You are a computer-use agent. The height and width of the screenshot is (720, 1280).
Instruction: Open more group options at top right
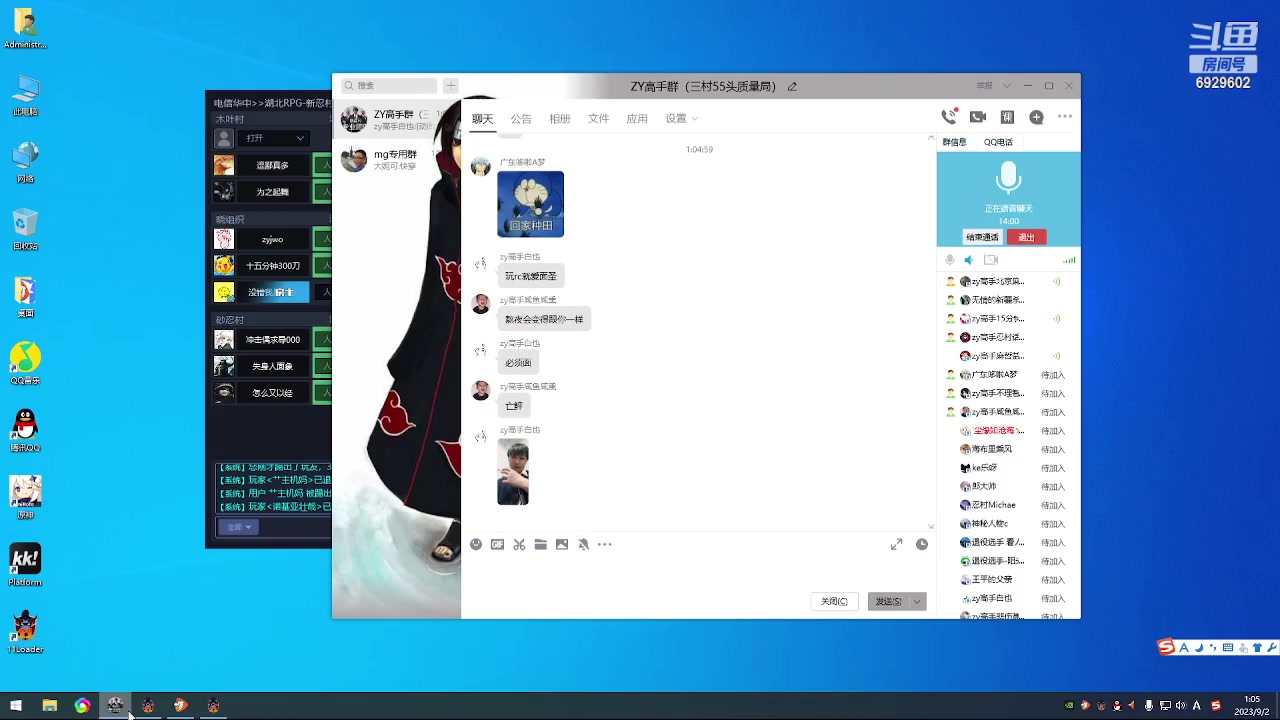[x=1064, y=117]
